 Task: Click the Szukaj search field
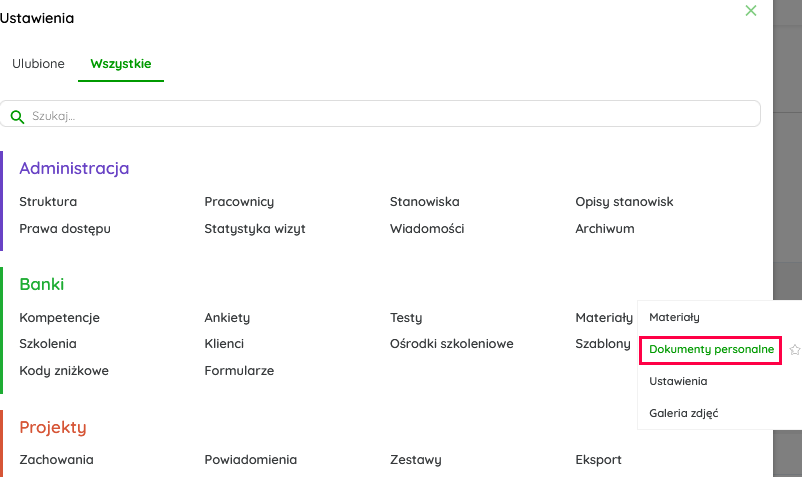pos(390,116)
